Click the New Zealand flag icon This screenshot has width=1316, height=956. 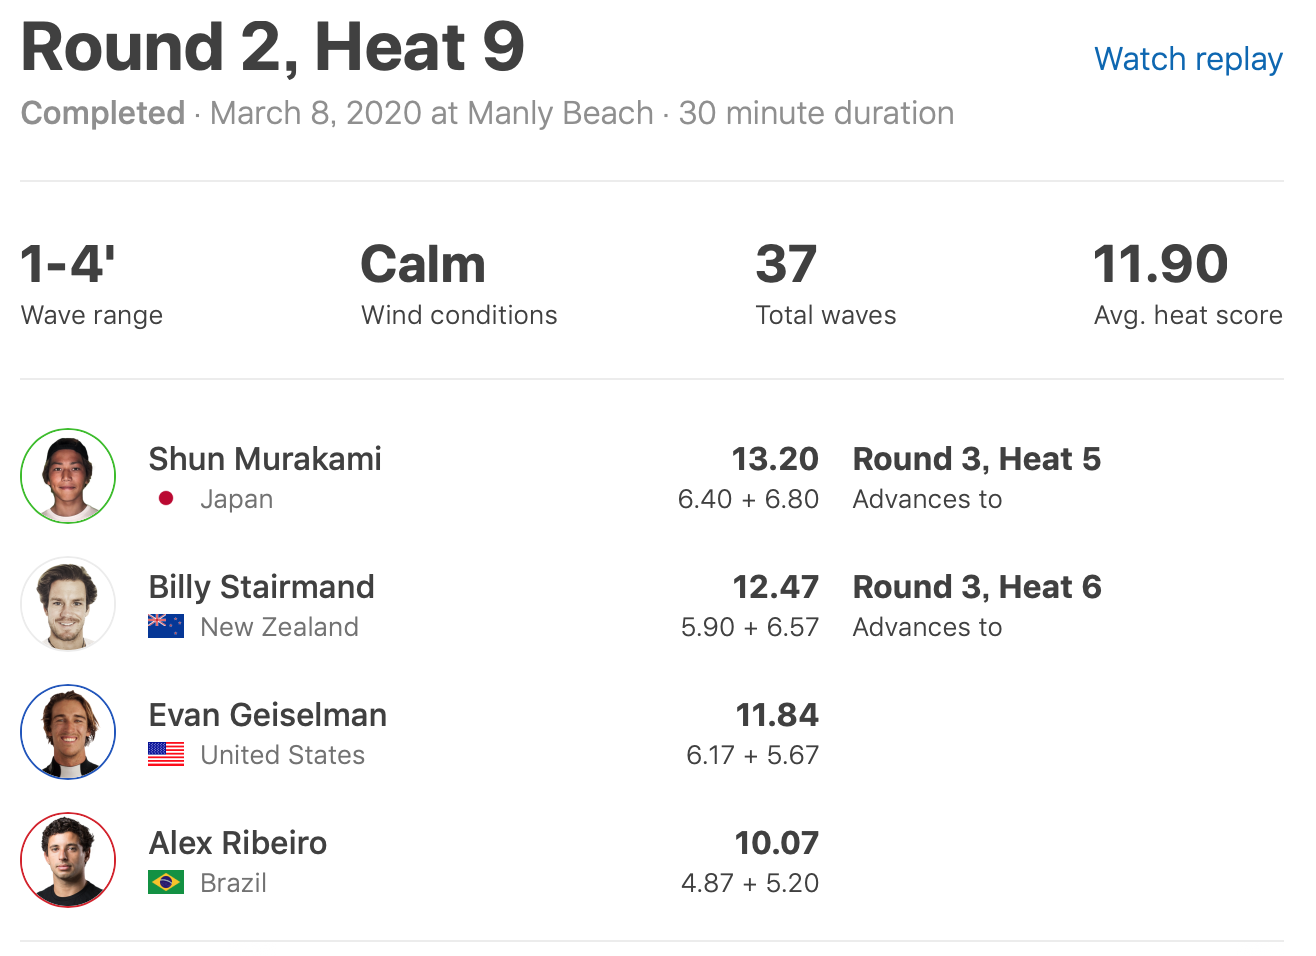click(x=166, y=626)
